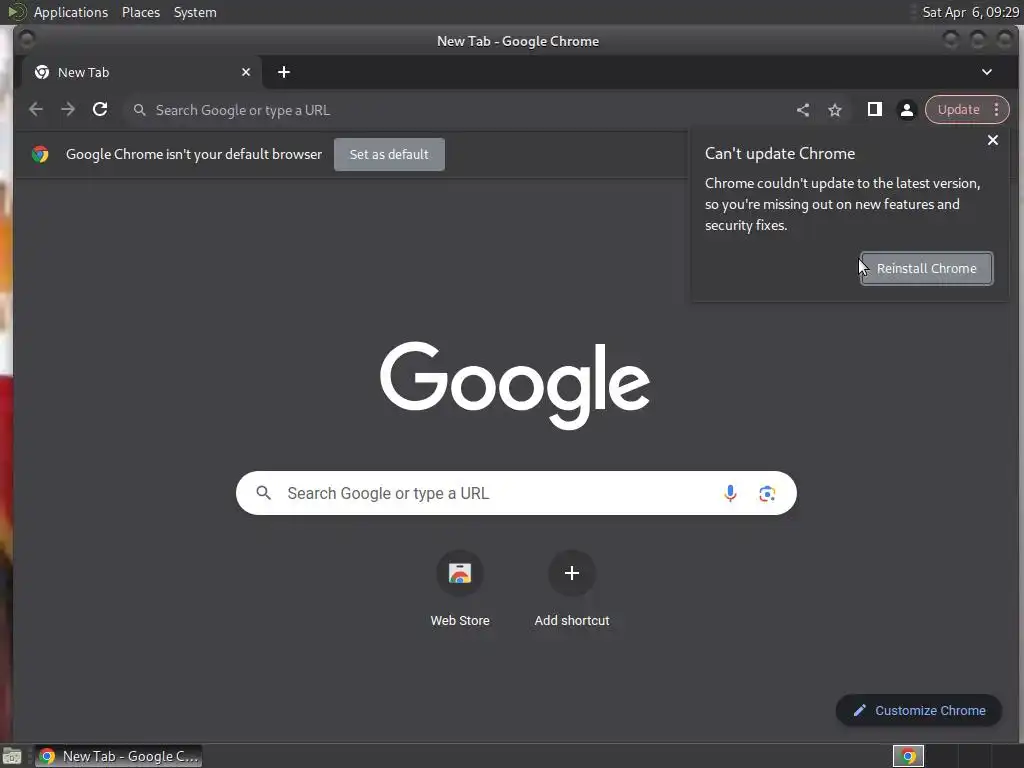
Task: Select the New Tab tab
Action: point(142,72)
